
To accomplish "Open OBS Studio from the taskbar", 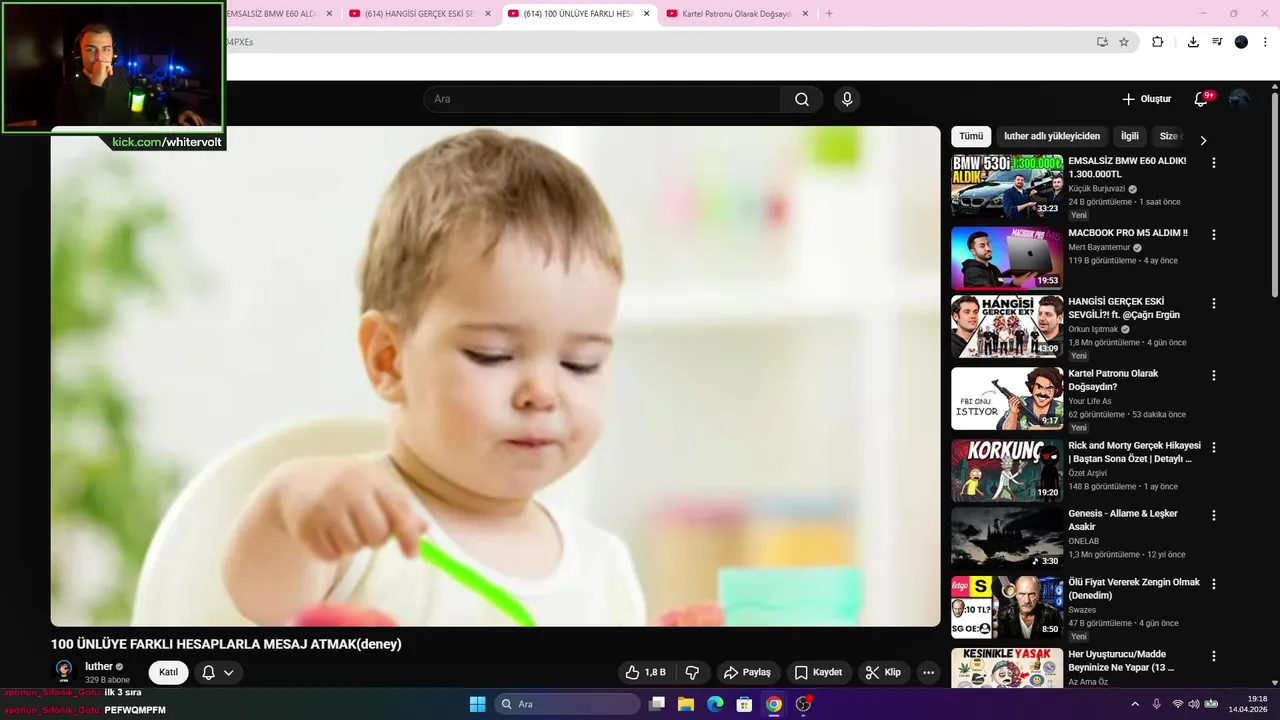I will pyautogui.click(x=803, y=704).
